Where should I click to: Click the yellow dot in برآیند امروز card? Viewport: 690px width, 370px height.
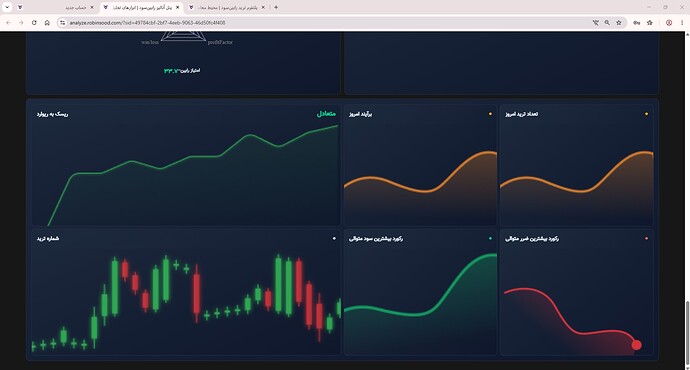pyautogui.click(x=490, y=114)
